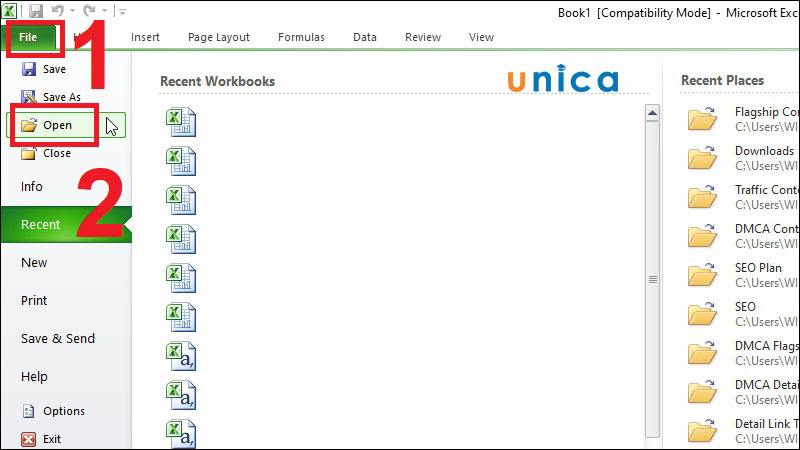Select Print in the left pane

click(x=34, y=301)
